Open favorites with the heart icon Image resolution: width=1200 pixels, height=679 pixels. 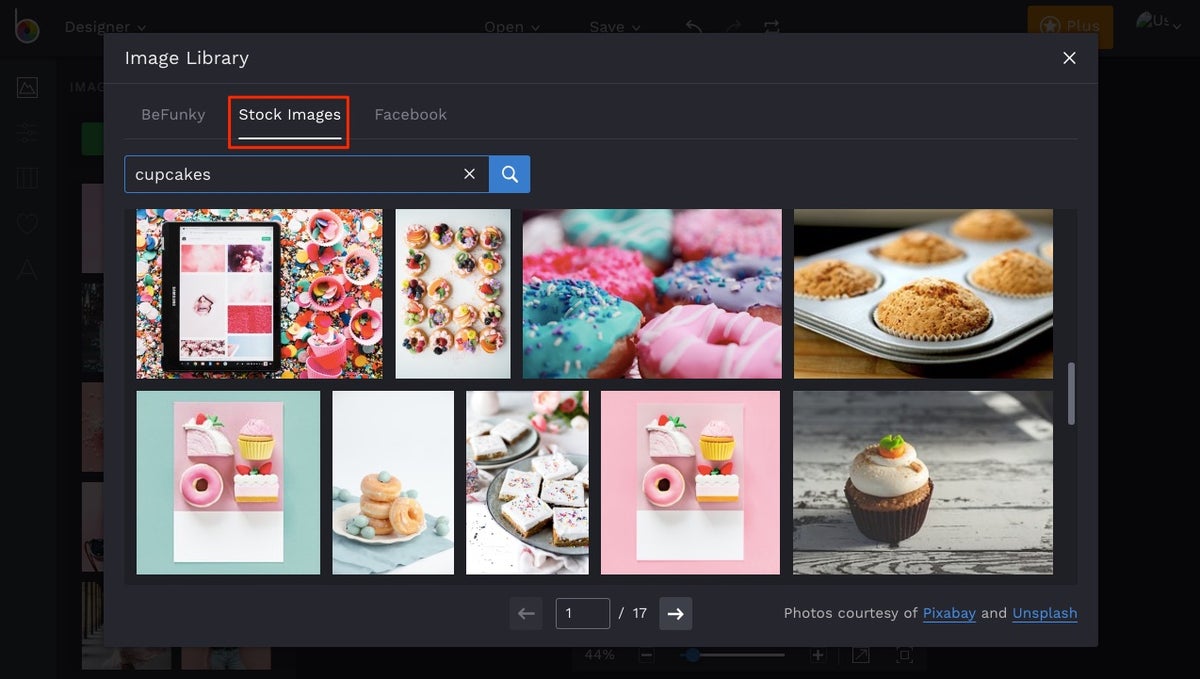point(25,224)
